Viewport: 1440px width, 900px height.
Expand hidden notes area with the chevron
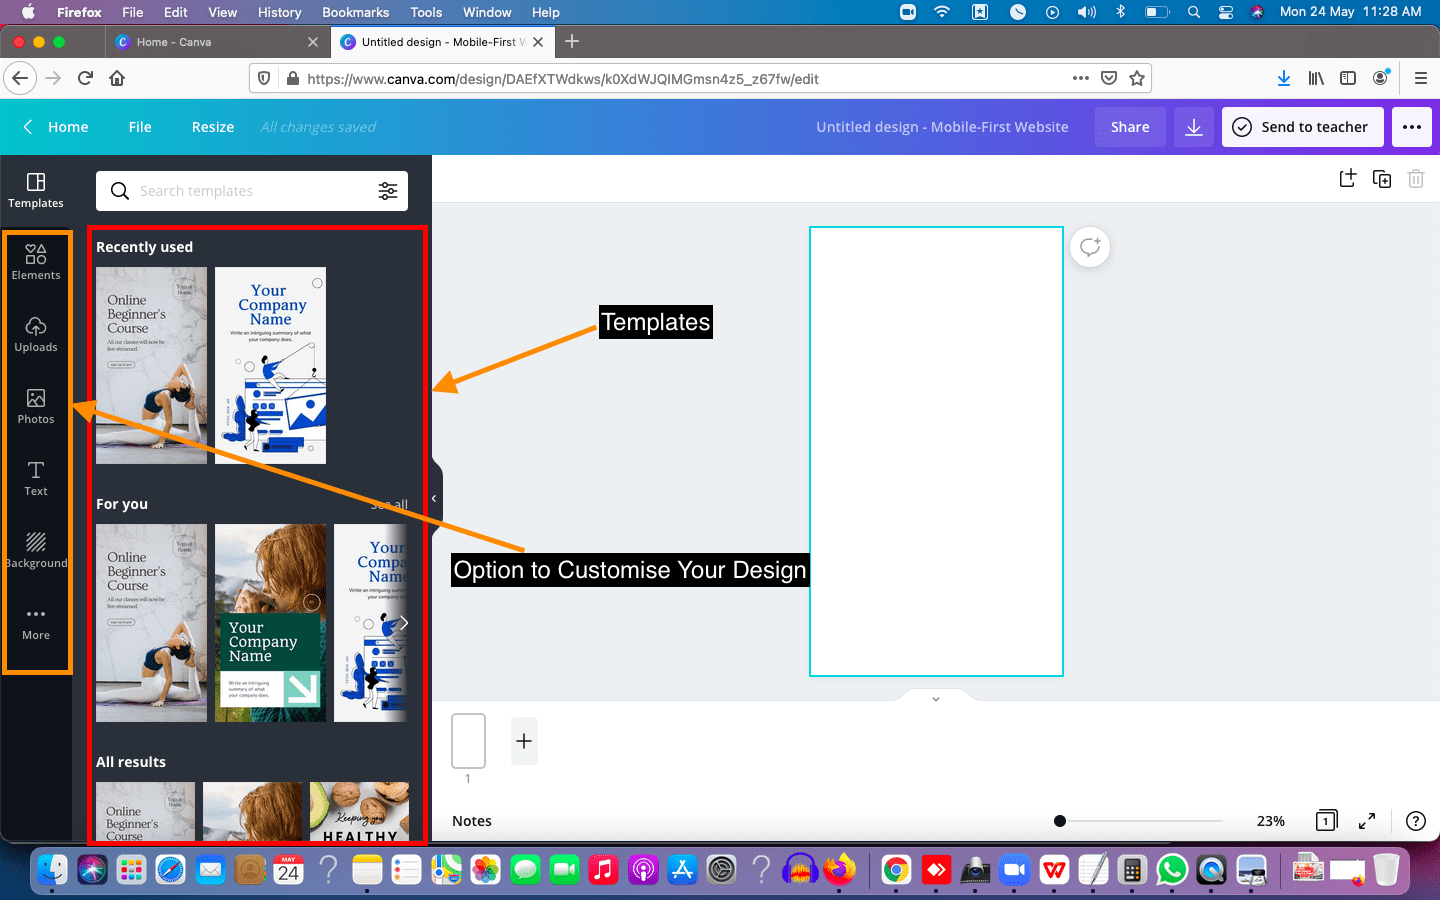935,698
